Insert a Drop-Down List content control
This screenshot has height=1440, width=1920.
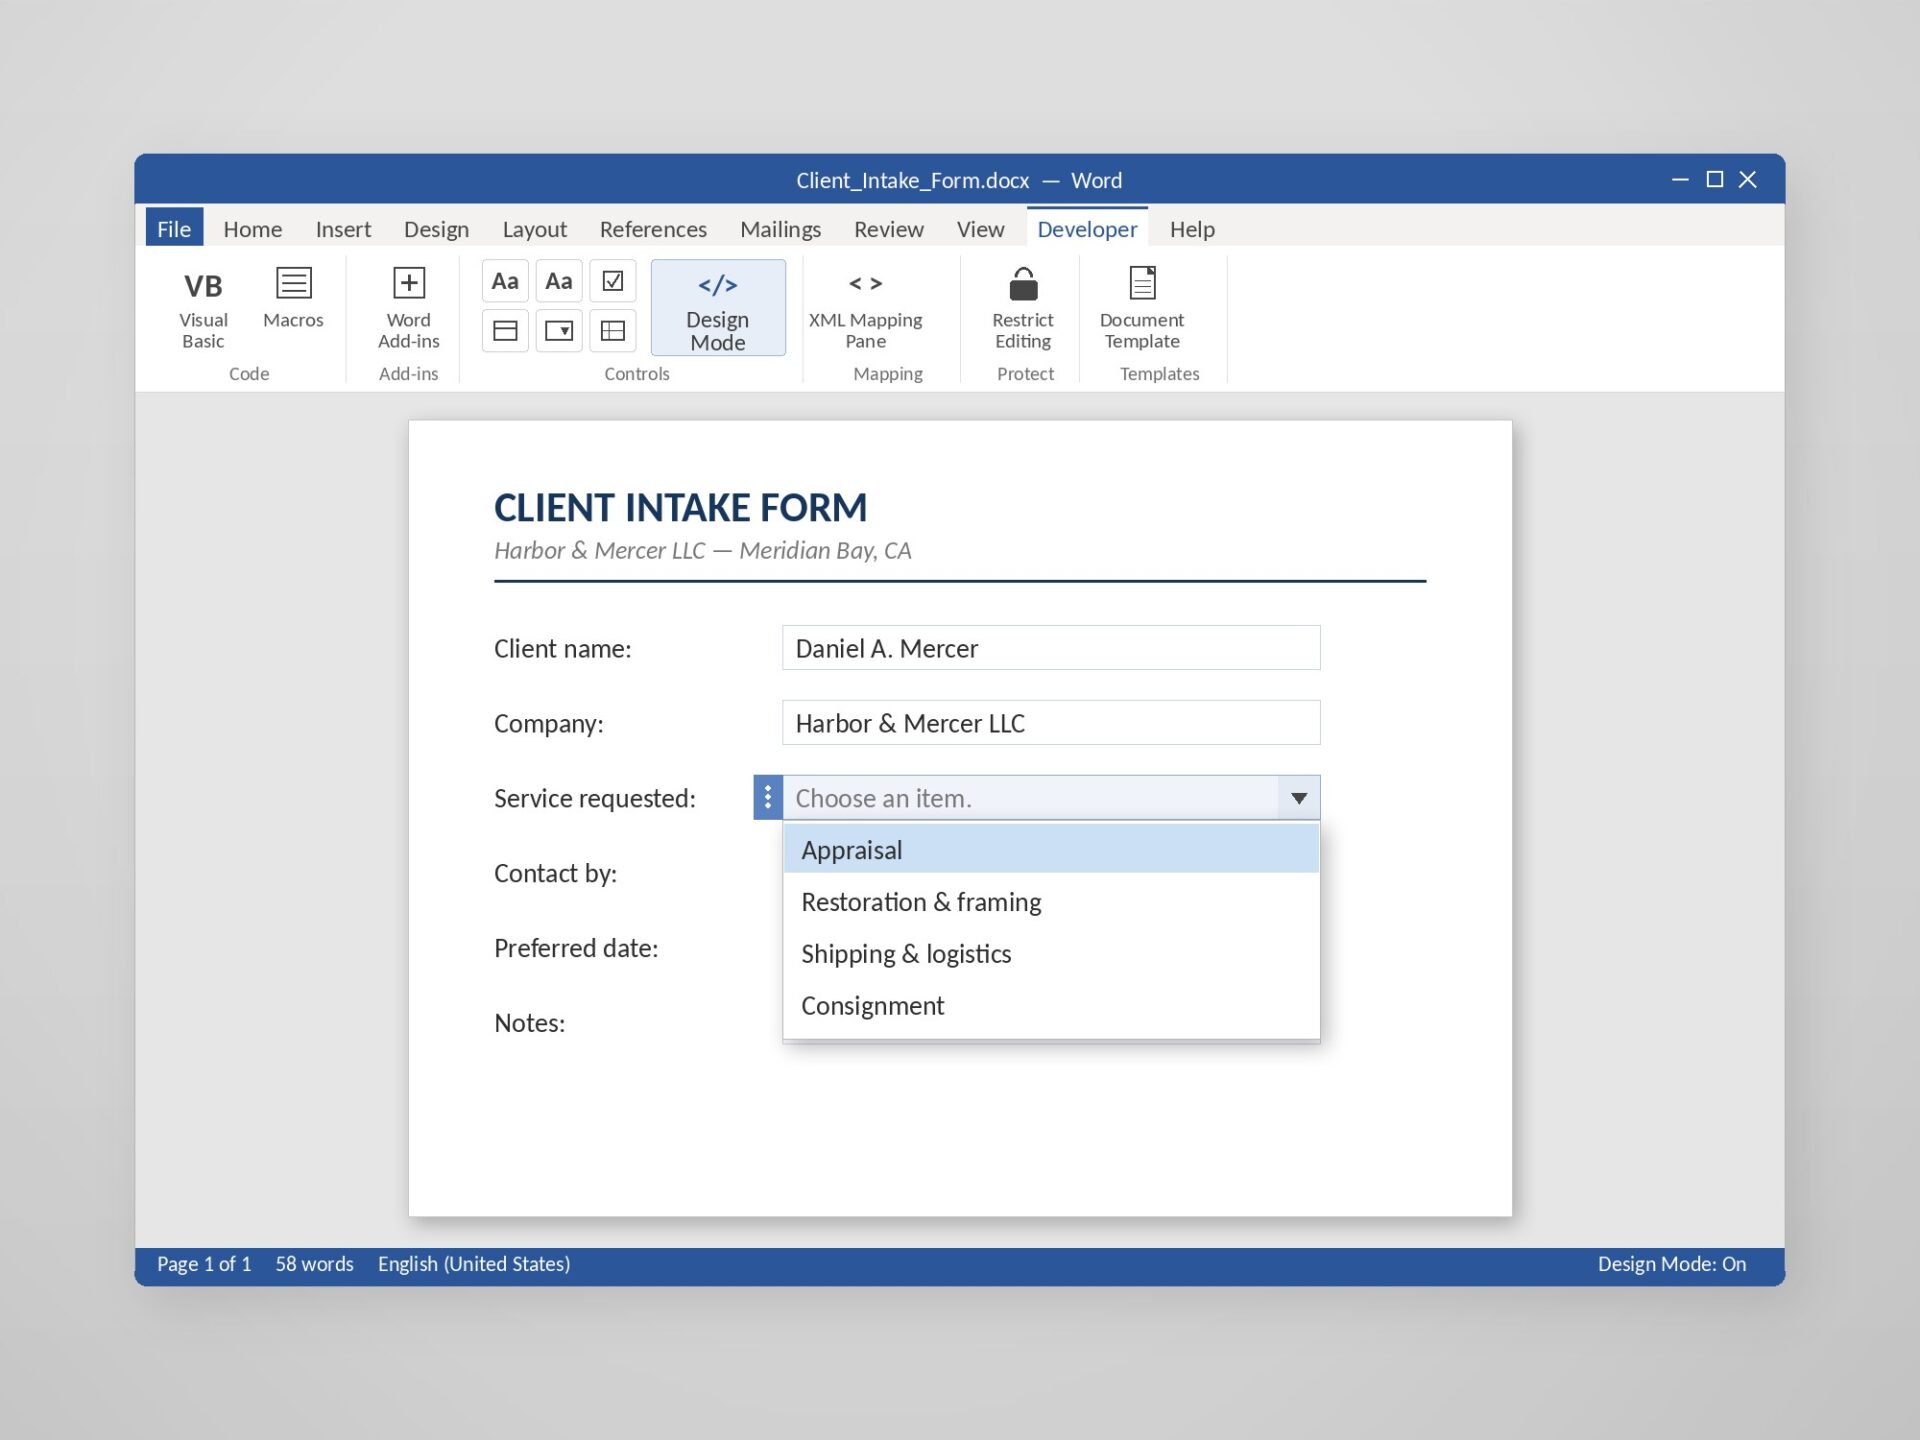(x=559, y=331)
